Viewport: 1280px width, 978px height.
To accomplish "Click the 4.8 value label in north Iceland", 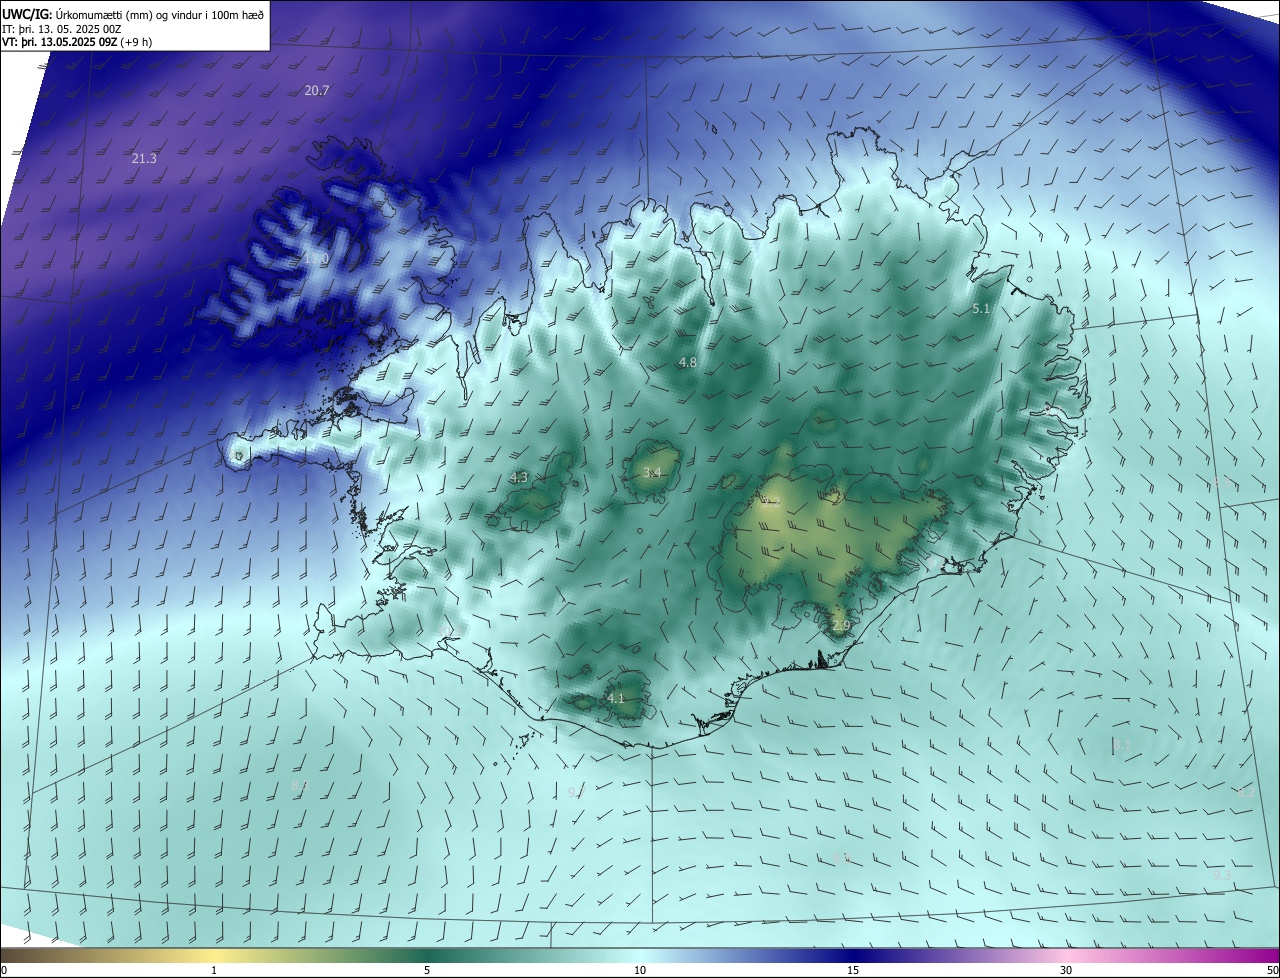I will tap(688, 362).
